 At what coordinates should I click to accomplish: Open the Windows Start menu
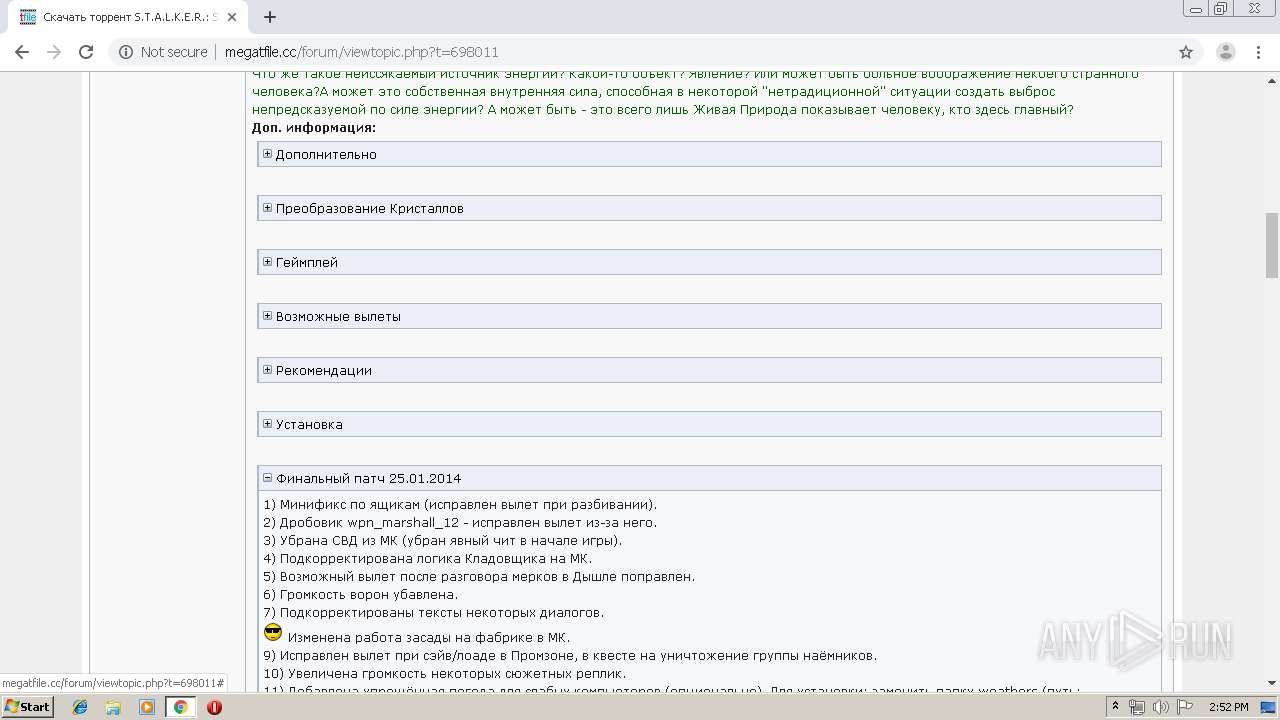coord(27,706)
